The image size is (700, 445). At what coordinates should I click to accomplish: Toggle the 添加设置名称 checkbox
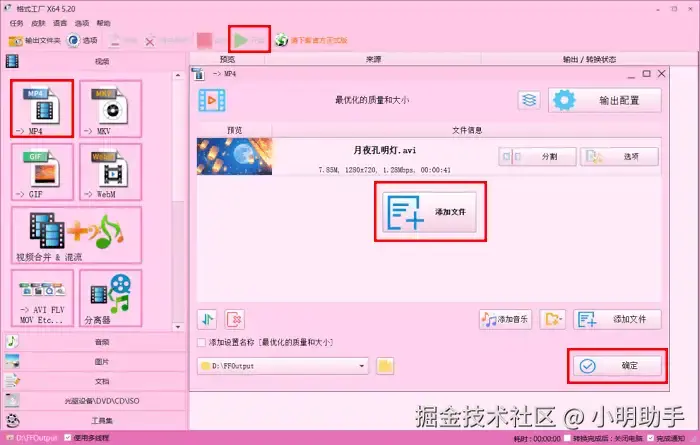coord(202,342)
